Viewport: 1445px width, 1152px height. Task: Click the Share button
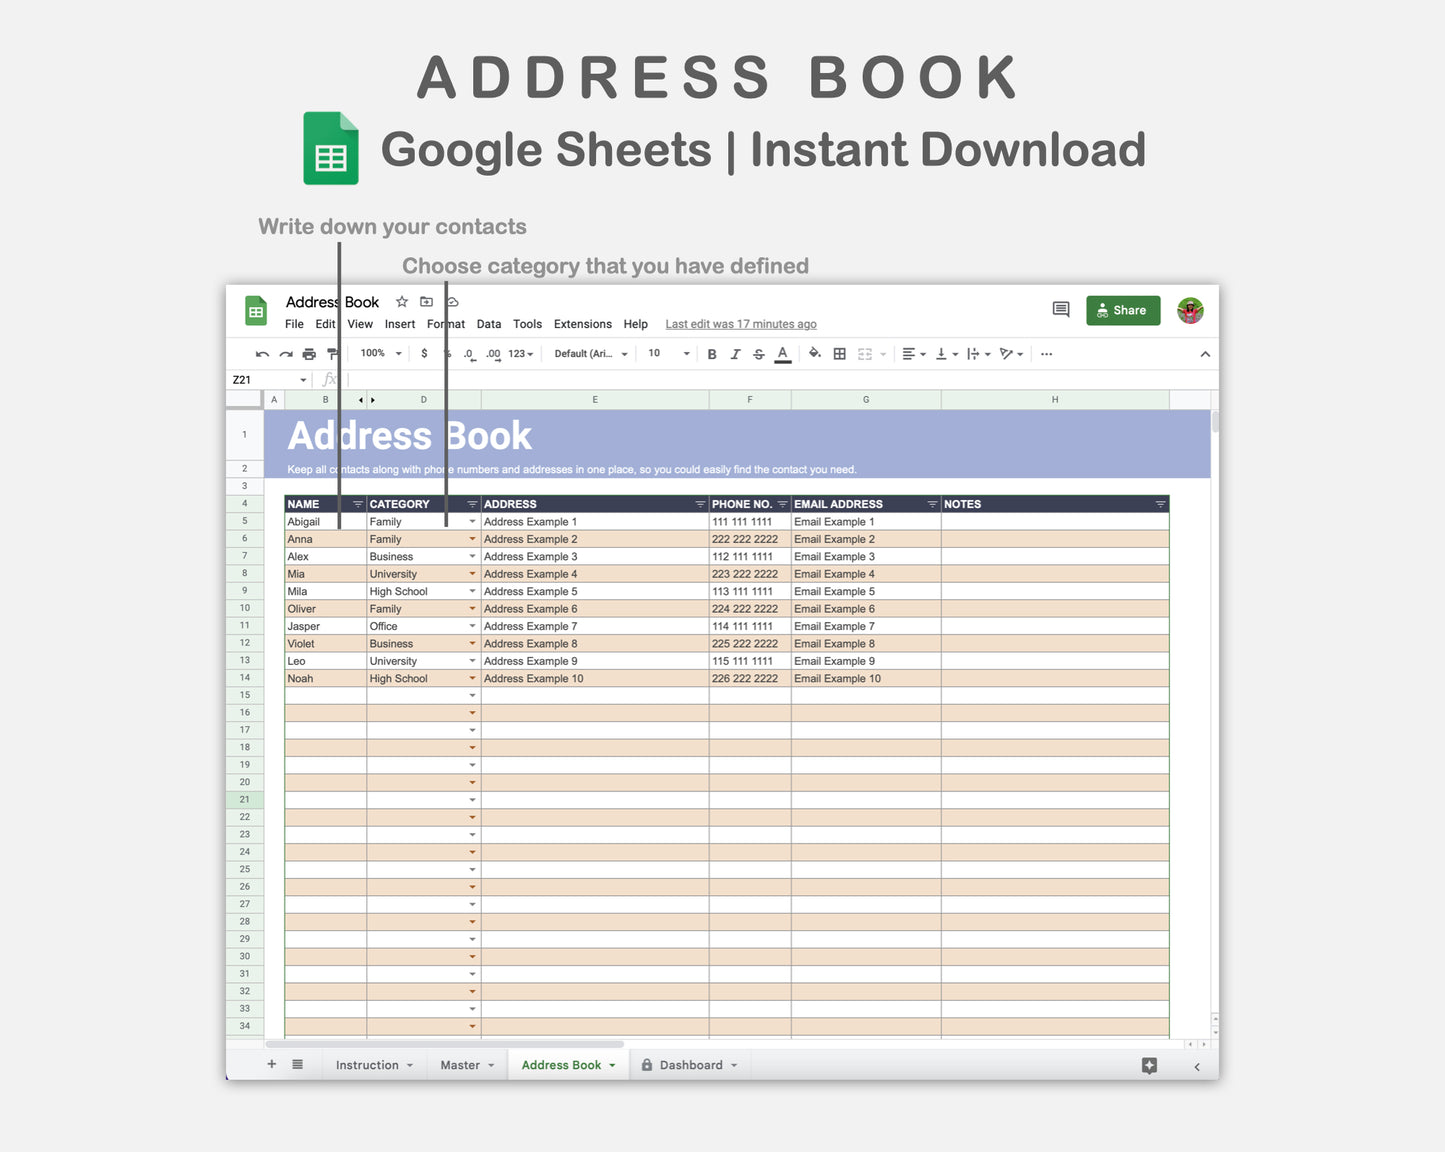point(1122,310)
